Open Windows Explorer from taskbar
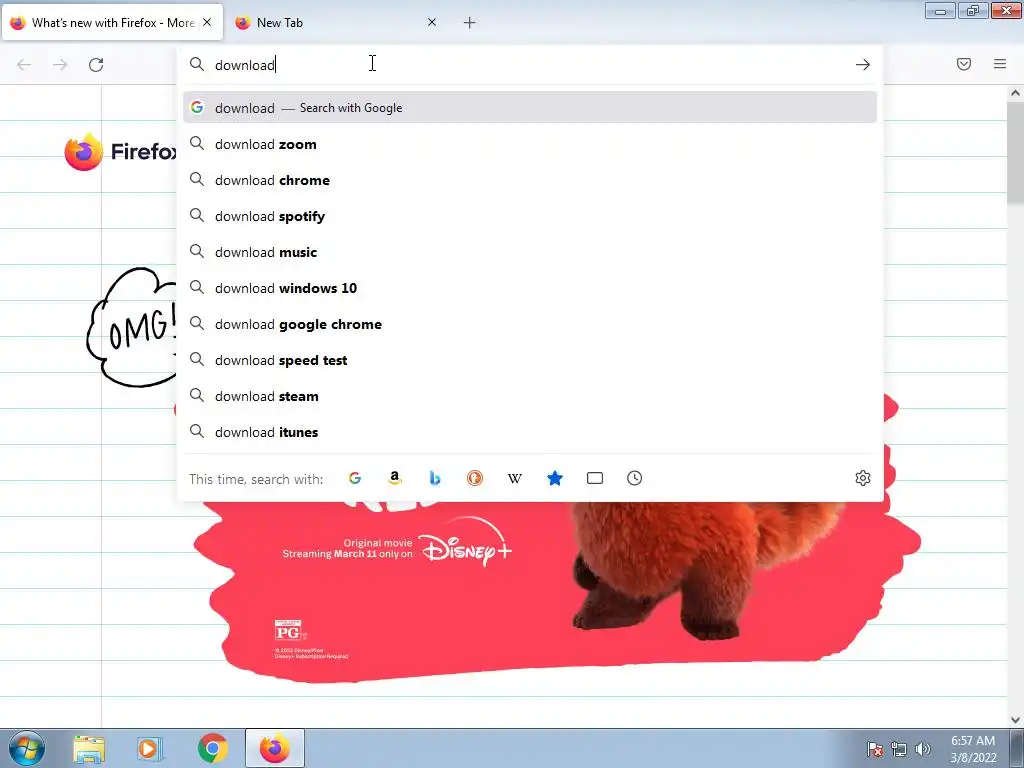 tap(89, 749)
